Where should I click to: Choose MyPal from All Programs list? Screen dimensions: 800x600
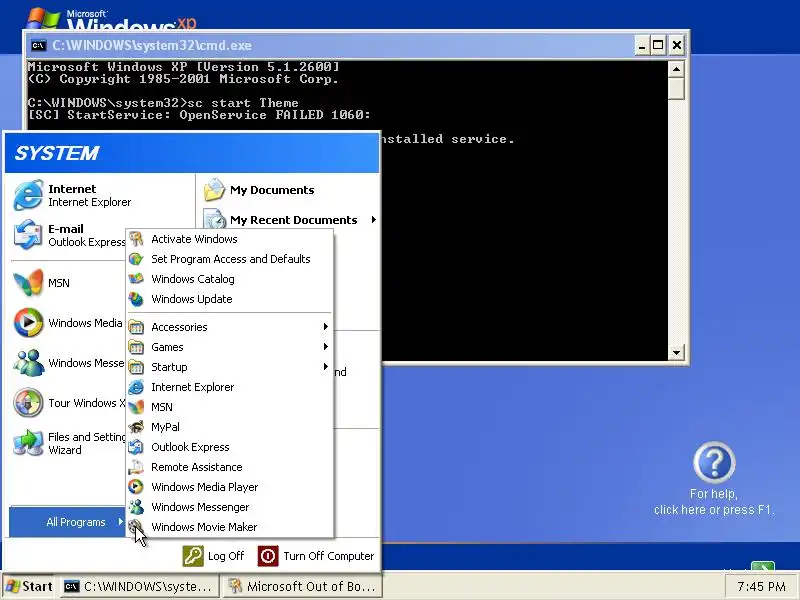tap(230, 427)
